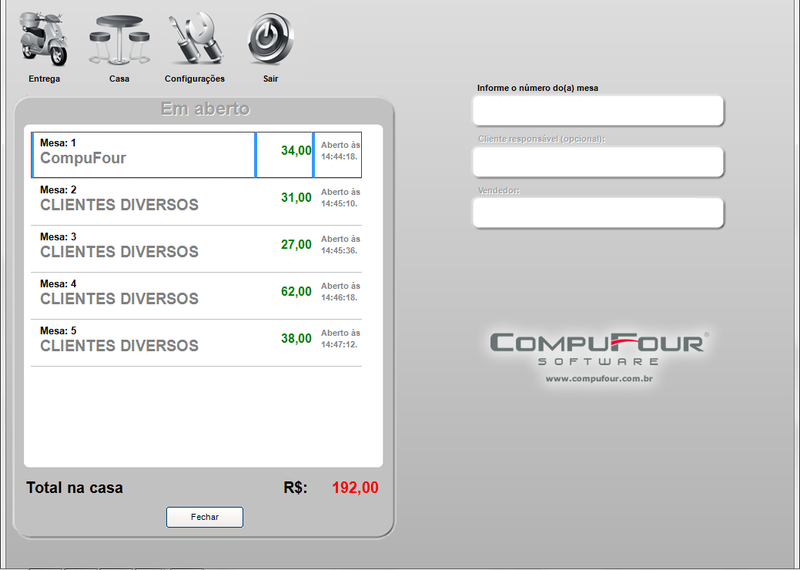
Task: Open the Entrega scooter icon
Action: (44, 40)
